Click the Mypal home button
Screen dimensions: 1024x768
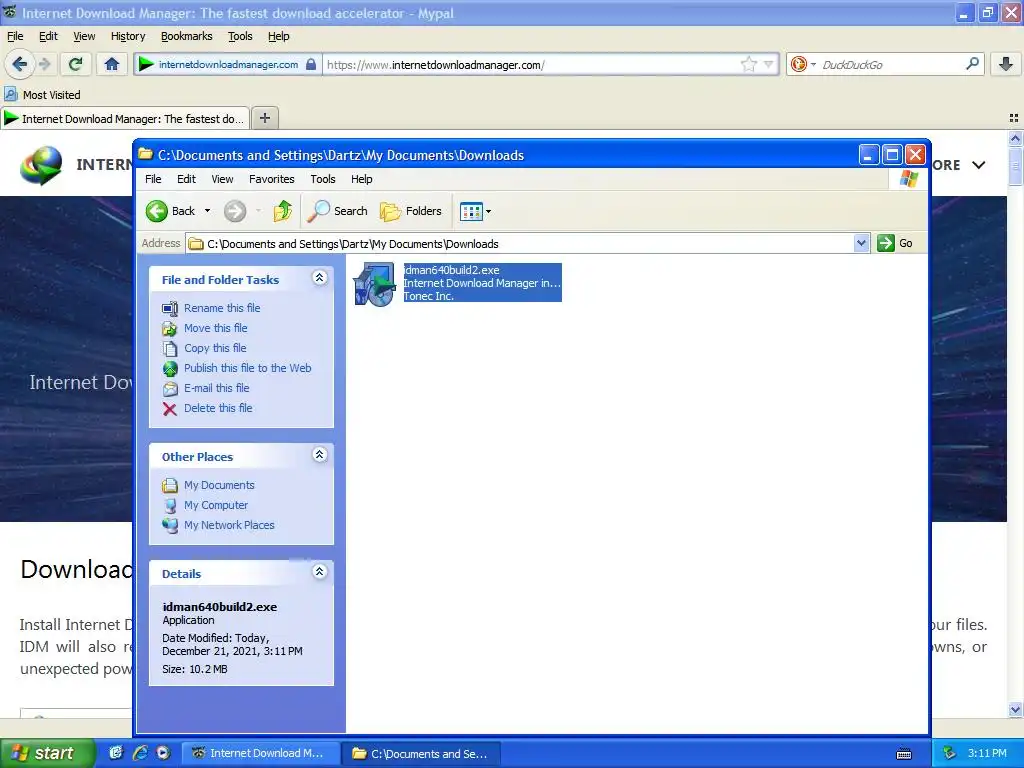tap(112, 64)
